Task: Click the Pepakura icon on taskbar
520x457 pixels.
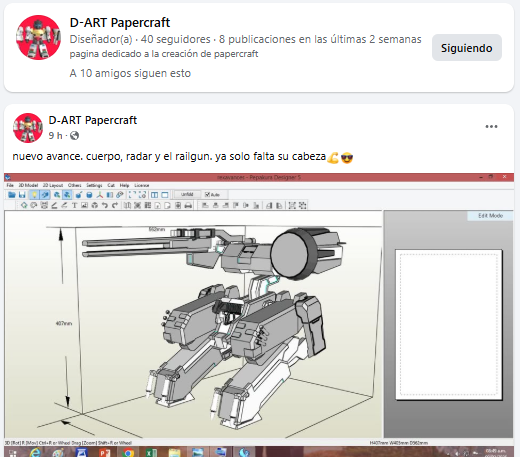Action: click(244, 452)
